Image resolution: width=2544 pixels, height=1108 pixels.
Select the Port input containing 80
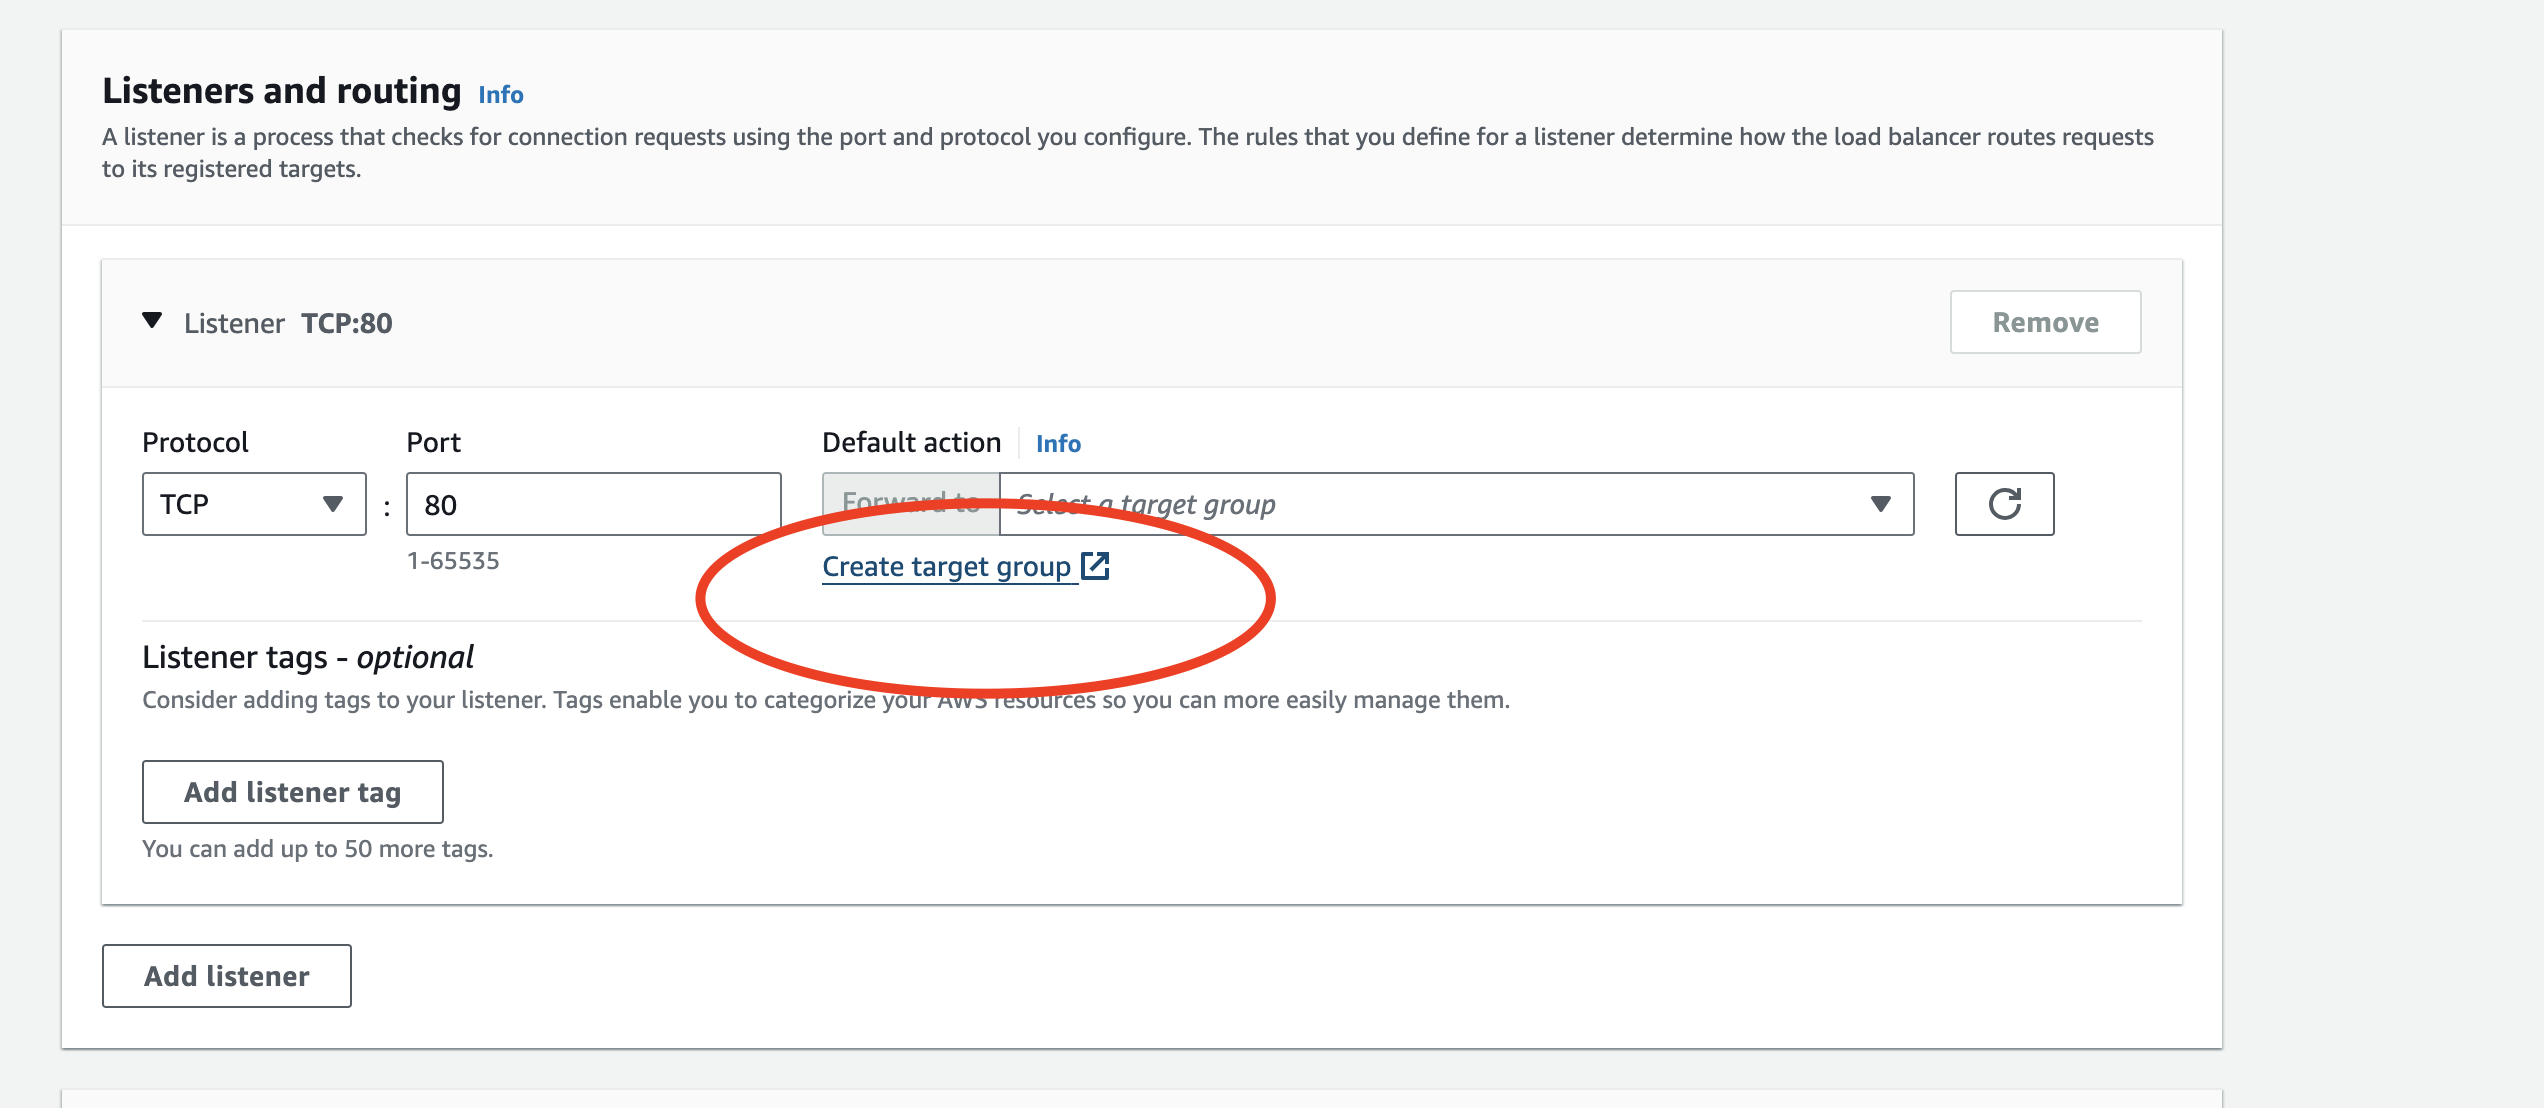592,503
